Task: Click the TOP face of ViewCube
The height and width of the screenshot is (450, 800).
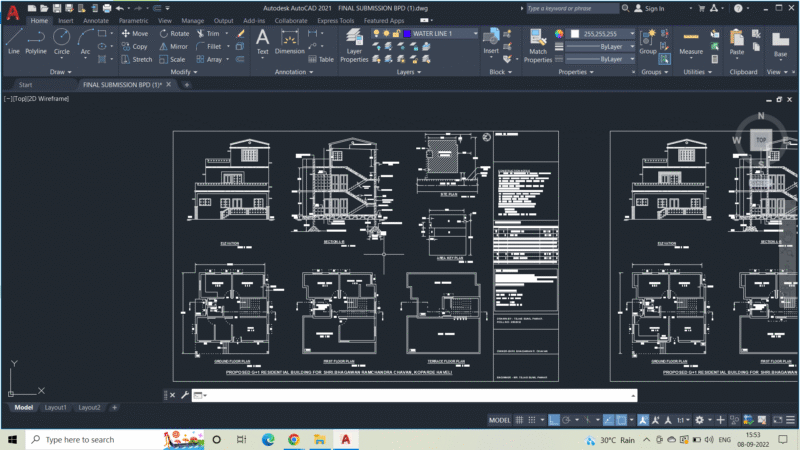Action: [761, 140]
